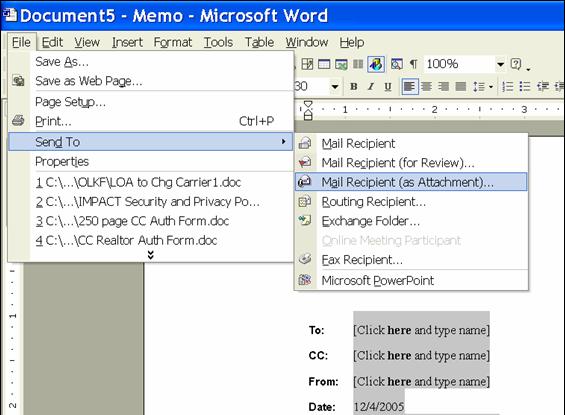Toggle Bold formatting
Screen dimensions: 565x415
point(353,86)
